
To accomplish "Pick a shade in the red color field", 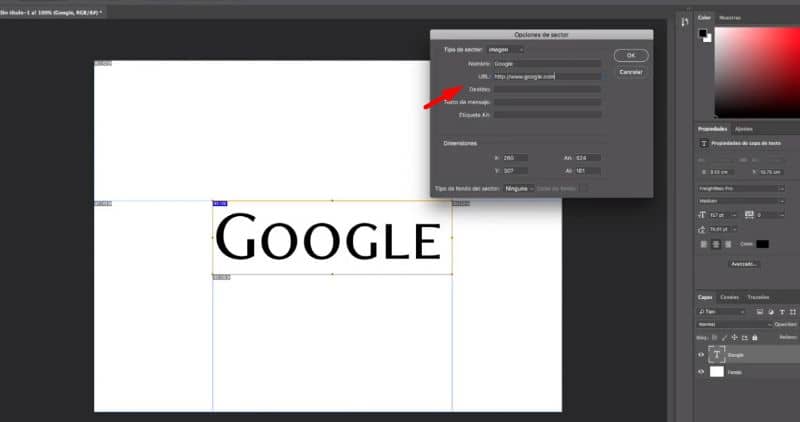I will (757, 72).
